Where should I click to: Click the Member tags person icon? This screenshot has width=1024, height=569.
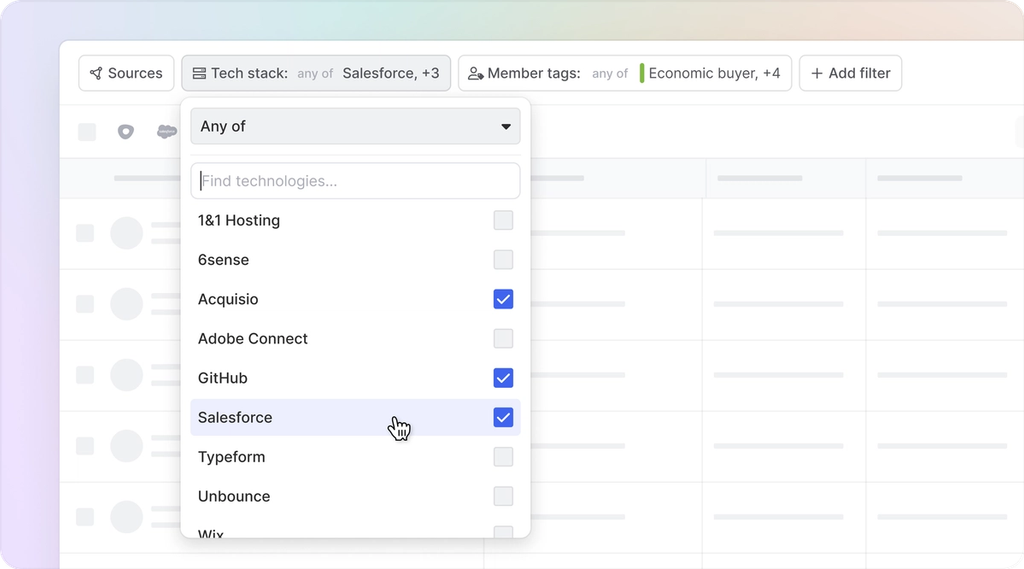pyautogui.click(x=475, y=73)
